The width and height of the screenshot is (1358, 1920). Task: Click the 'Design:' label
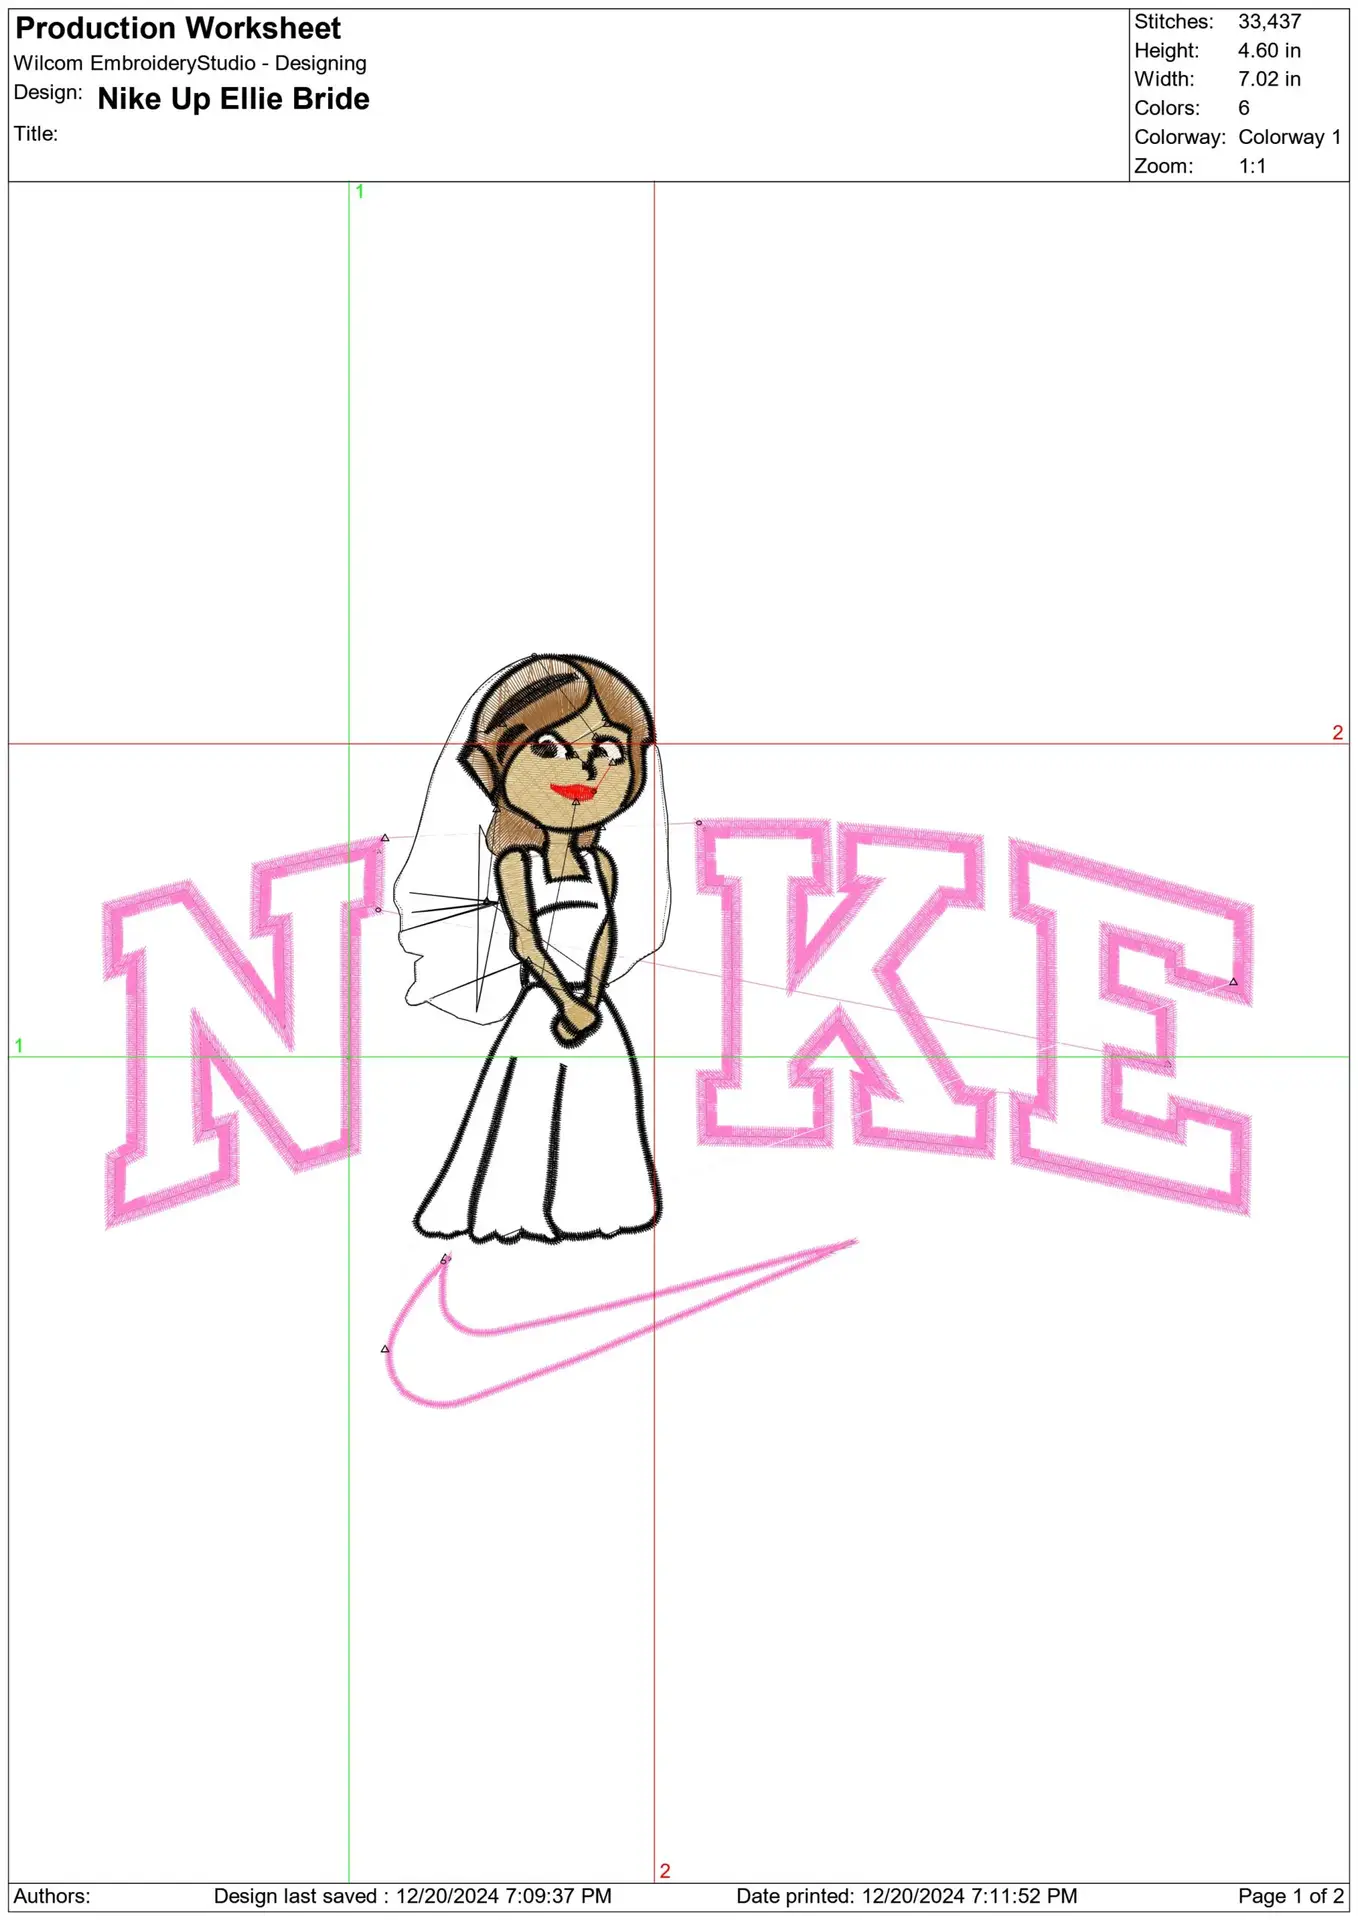coord(48,93)
